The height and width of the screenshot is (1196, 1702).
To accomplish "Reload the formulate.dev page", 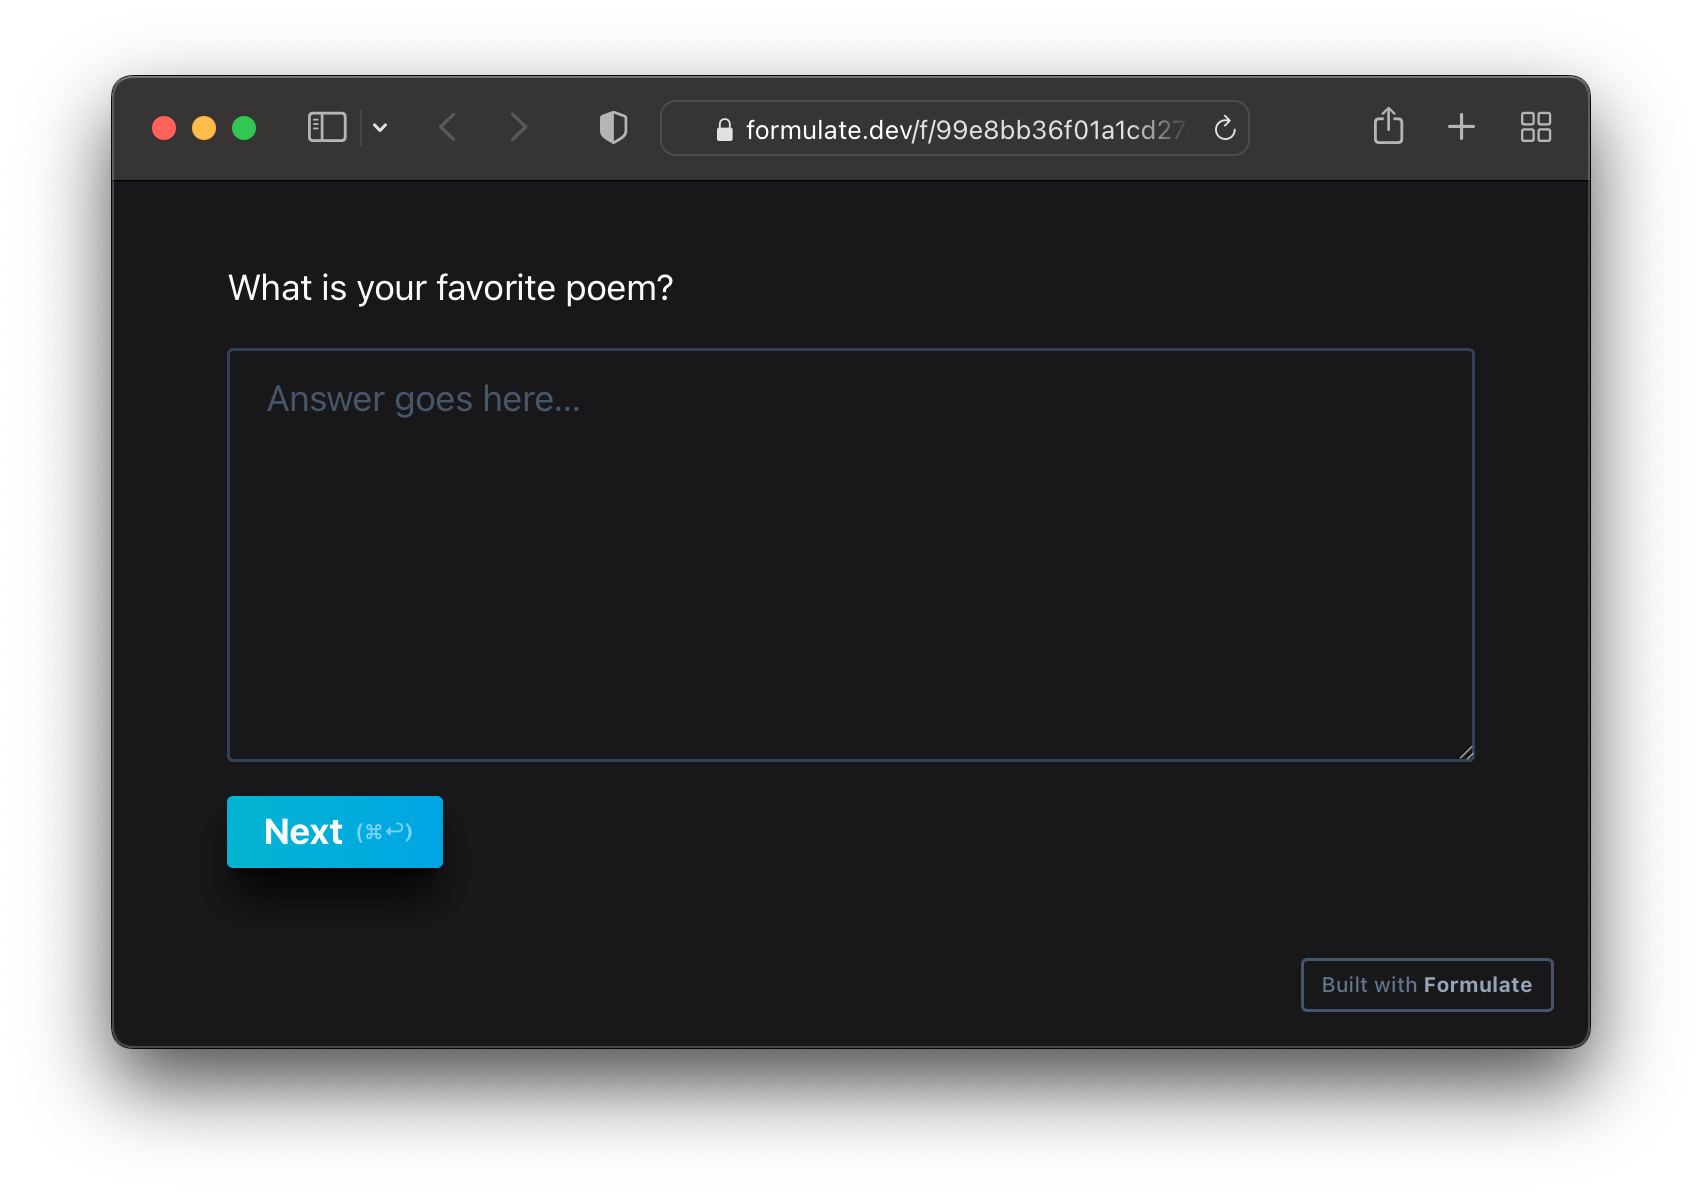I will click(1224, 128).
